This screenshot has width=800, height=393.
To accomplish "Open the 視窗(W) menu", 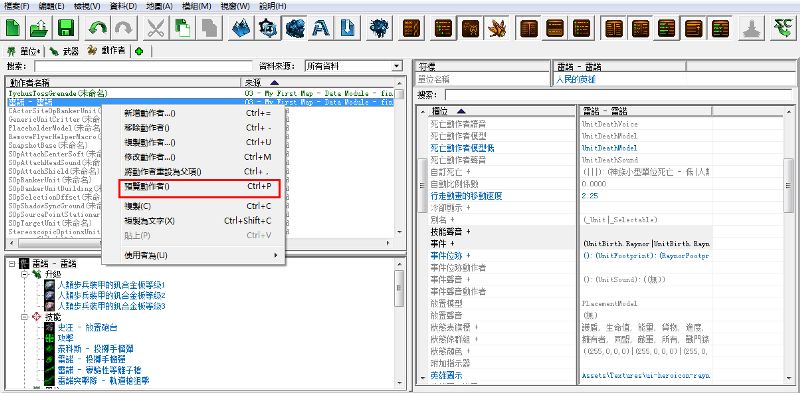I will [235, 6].
